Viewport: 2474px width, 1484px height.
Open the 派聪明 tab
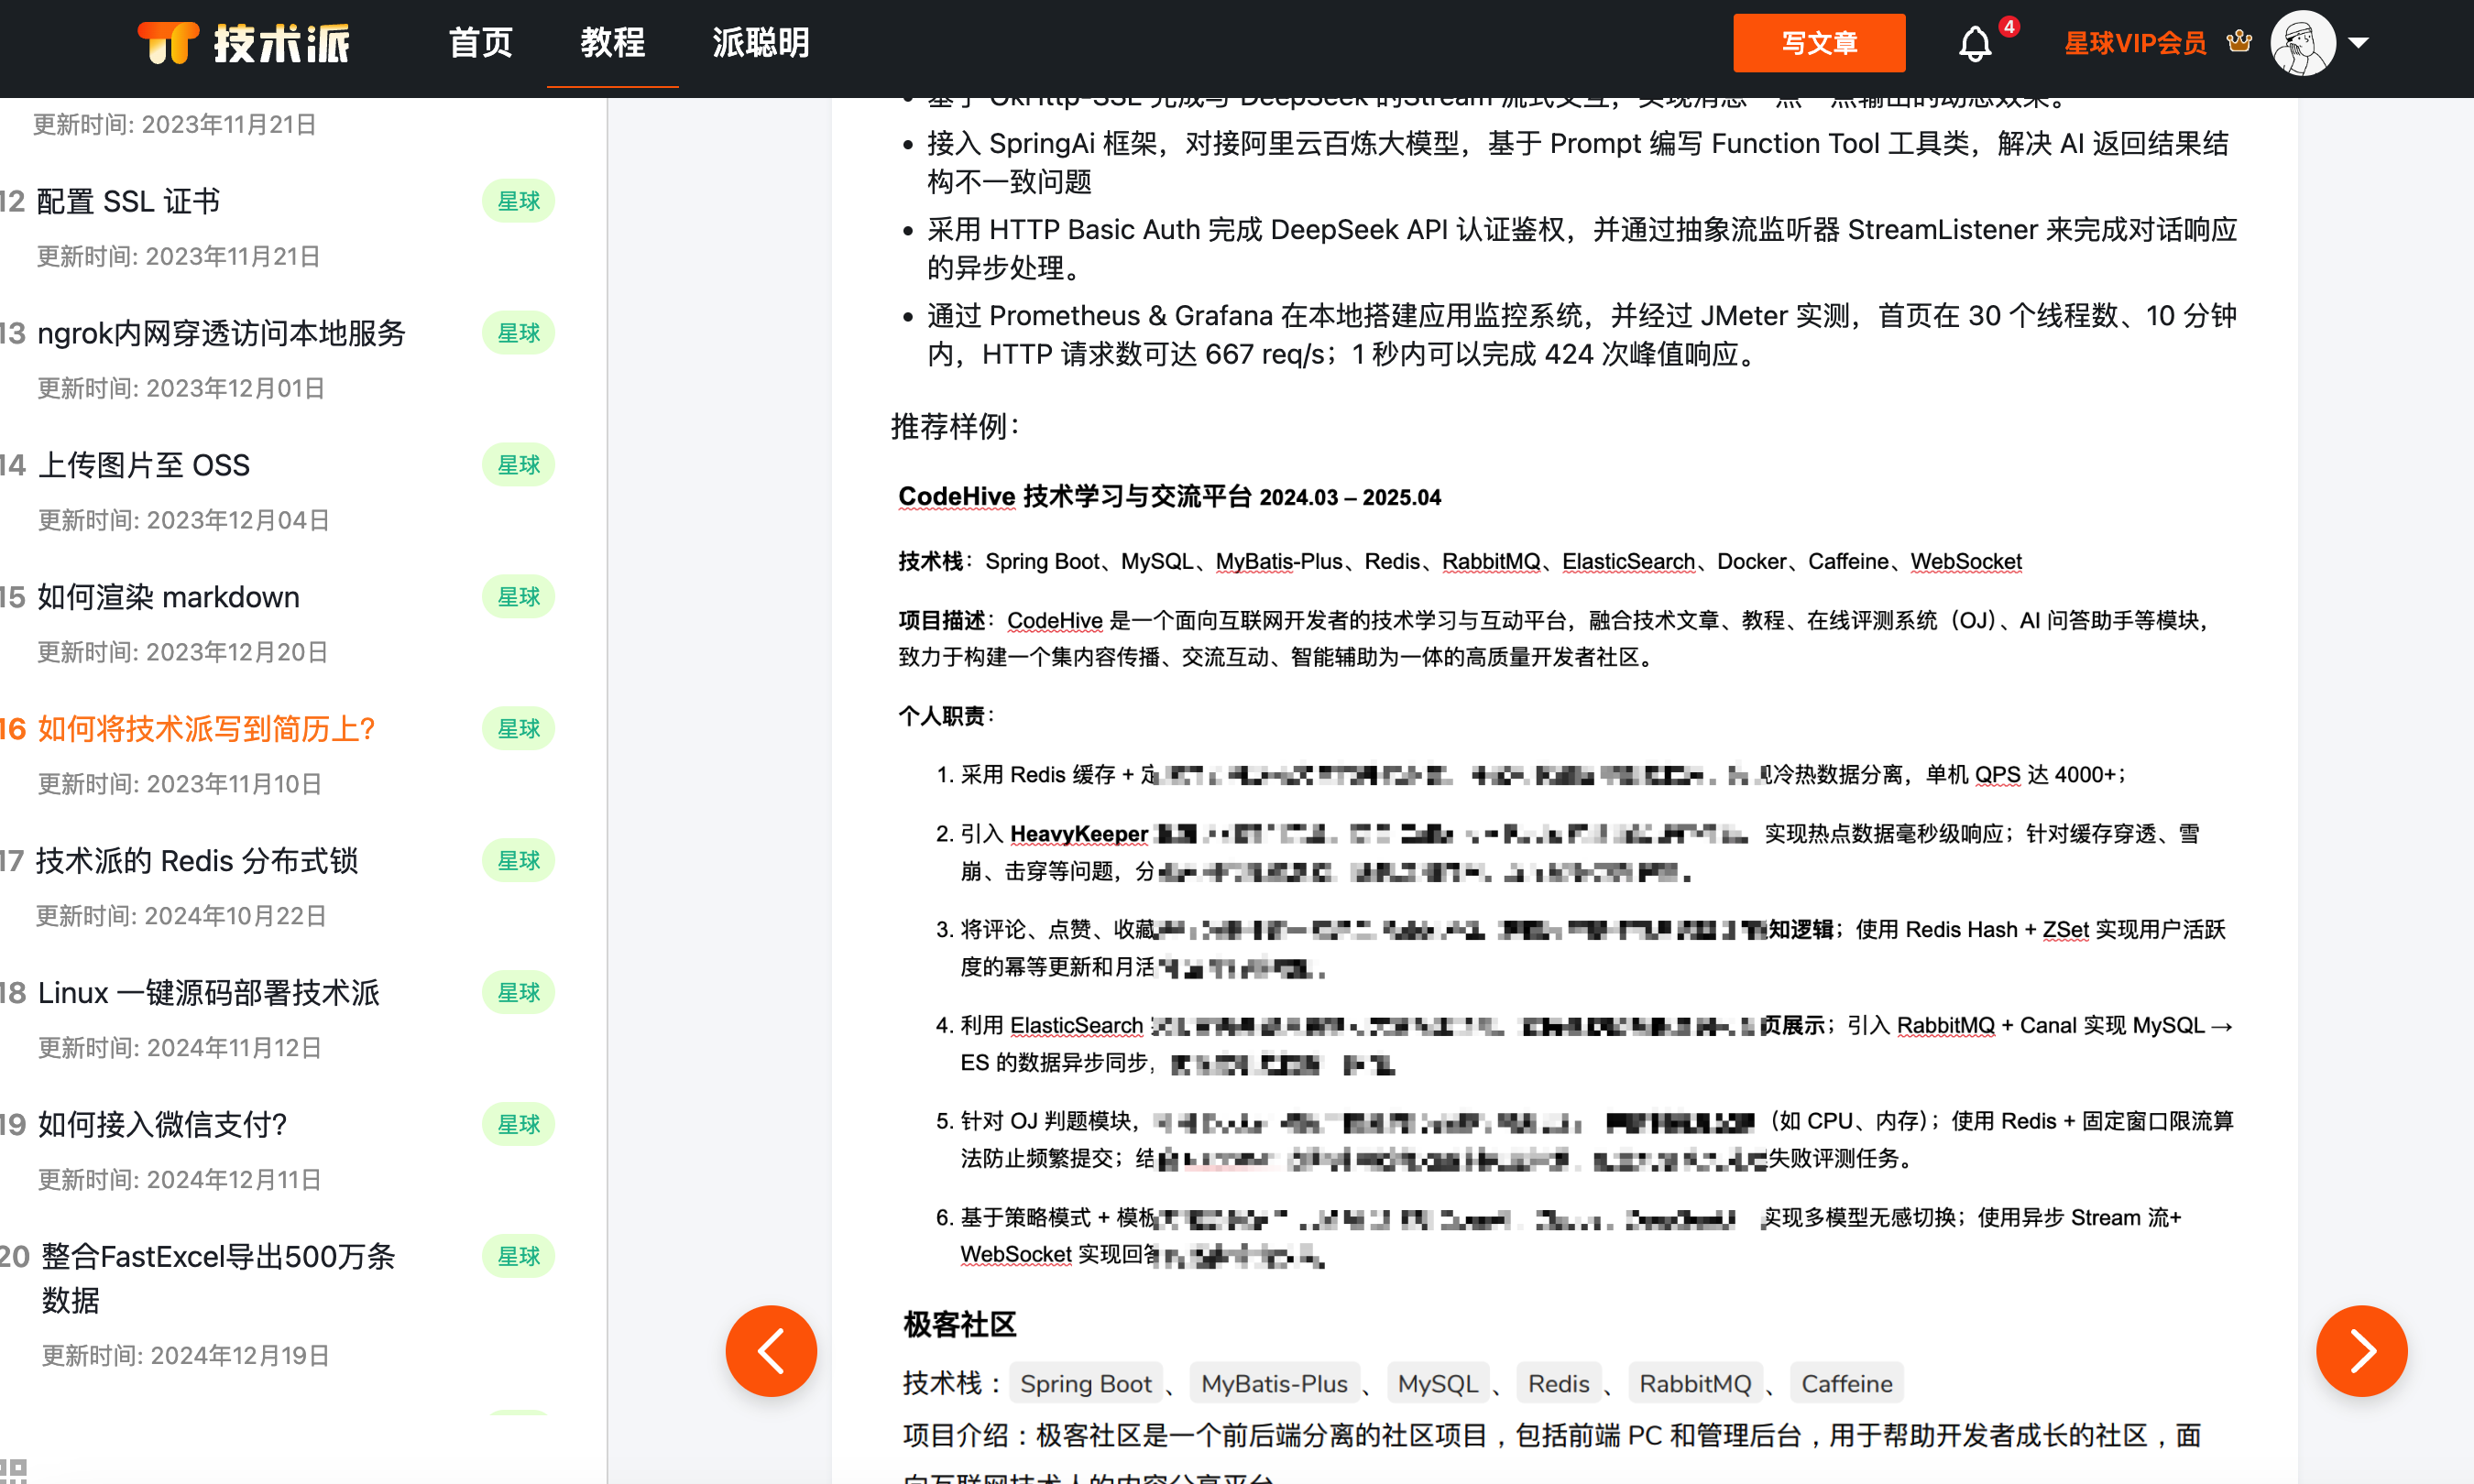click(761, 42)
